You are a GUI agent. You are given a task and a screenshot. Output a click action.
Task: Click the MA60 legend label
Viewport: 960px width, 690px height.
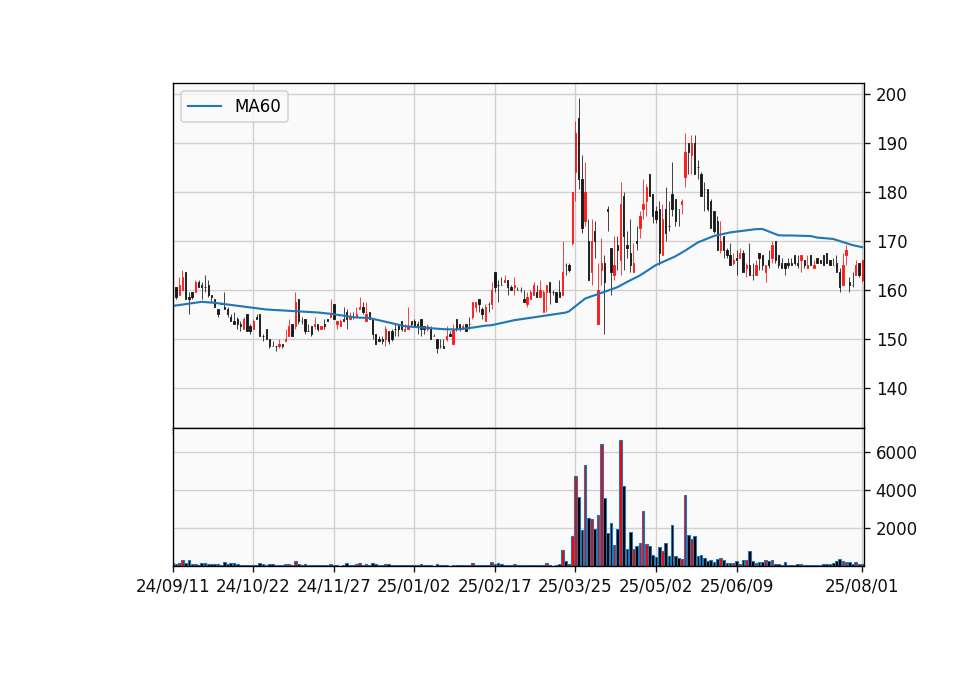pos(257,106)
